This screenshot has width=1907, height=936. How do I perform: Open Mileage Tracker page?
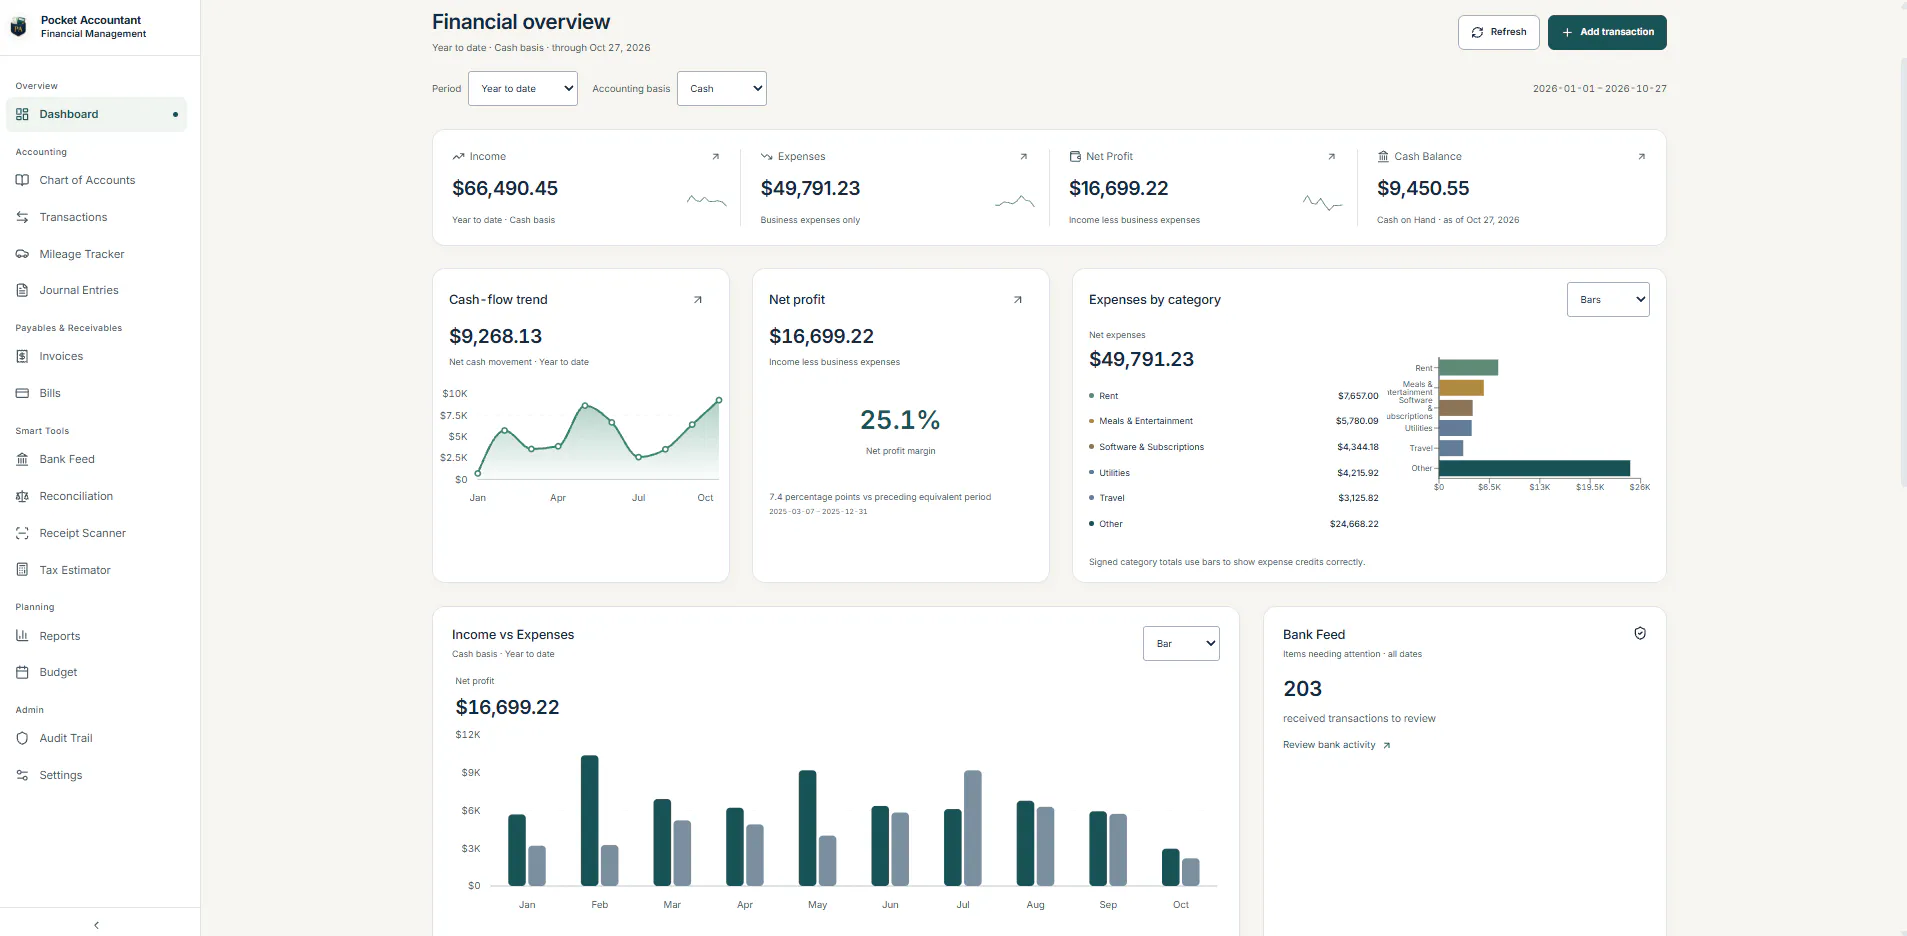click(96, 254)
